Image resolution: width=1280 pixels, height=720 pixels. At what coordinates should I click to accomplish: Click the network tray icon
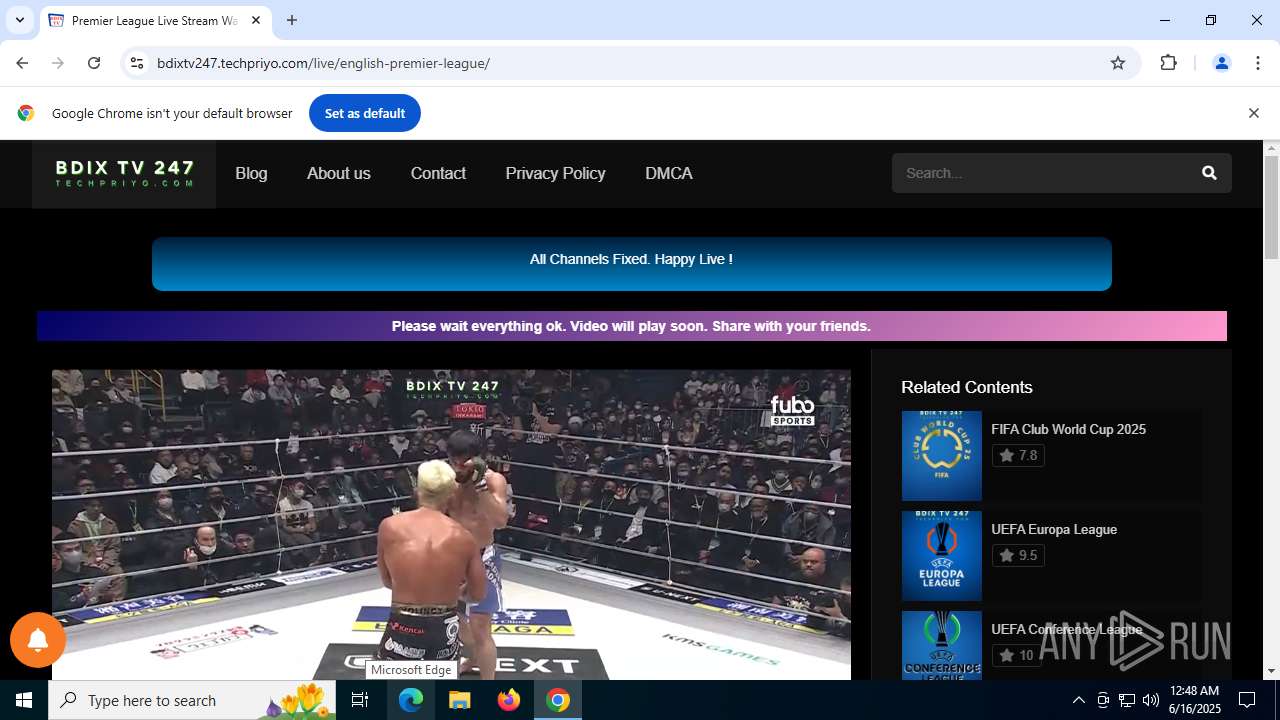tap(1127, 700)
